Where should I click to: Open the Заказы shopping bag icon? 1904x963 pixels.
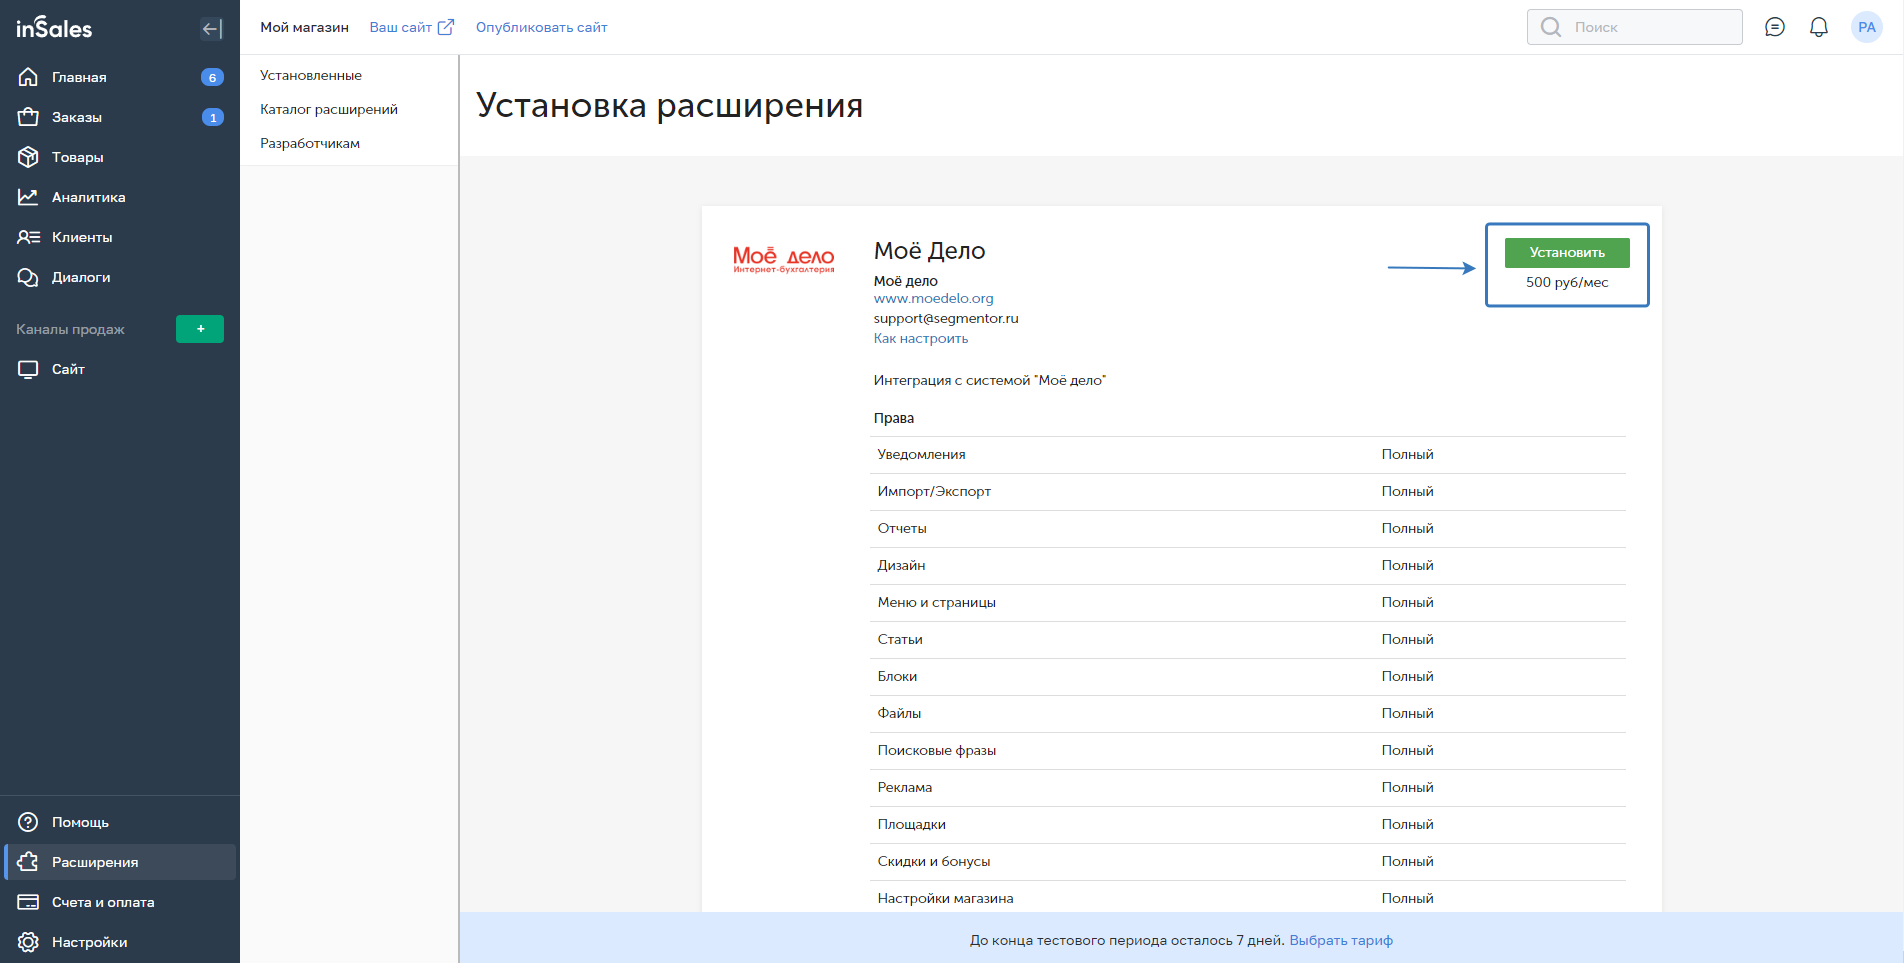click(x=28, y=117)
